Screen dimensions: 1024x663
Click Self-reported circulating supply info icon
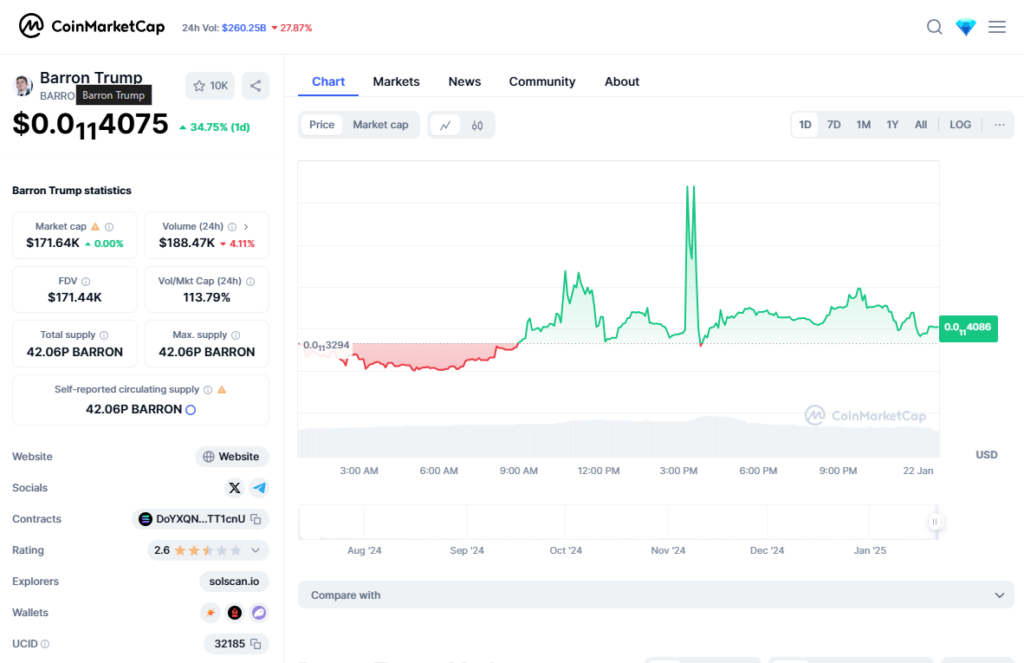208,390
